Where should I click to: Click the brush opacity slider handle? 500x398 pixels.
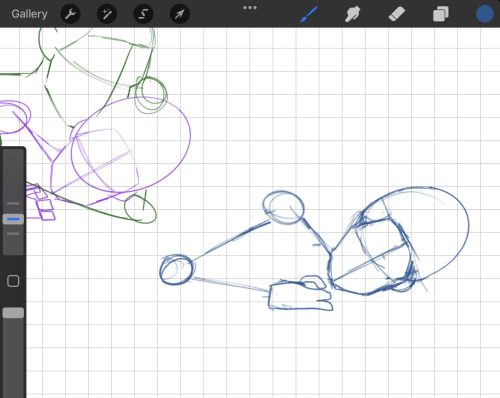pos(13,313)
